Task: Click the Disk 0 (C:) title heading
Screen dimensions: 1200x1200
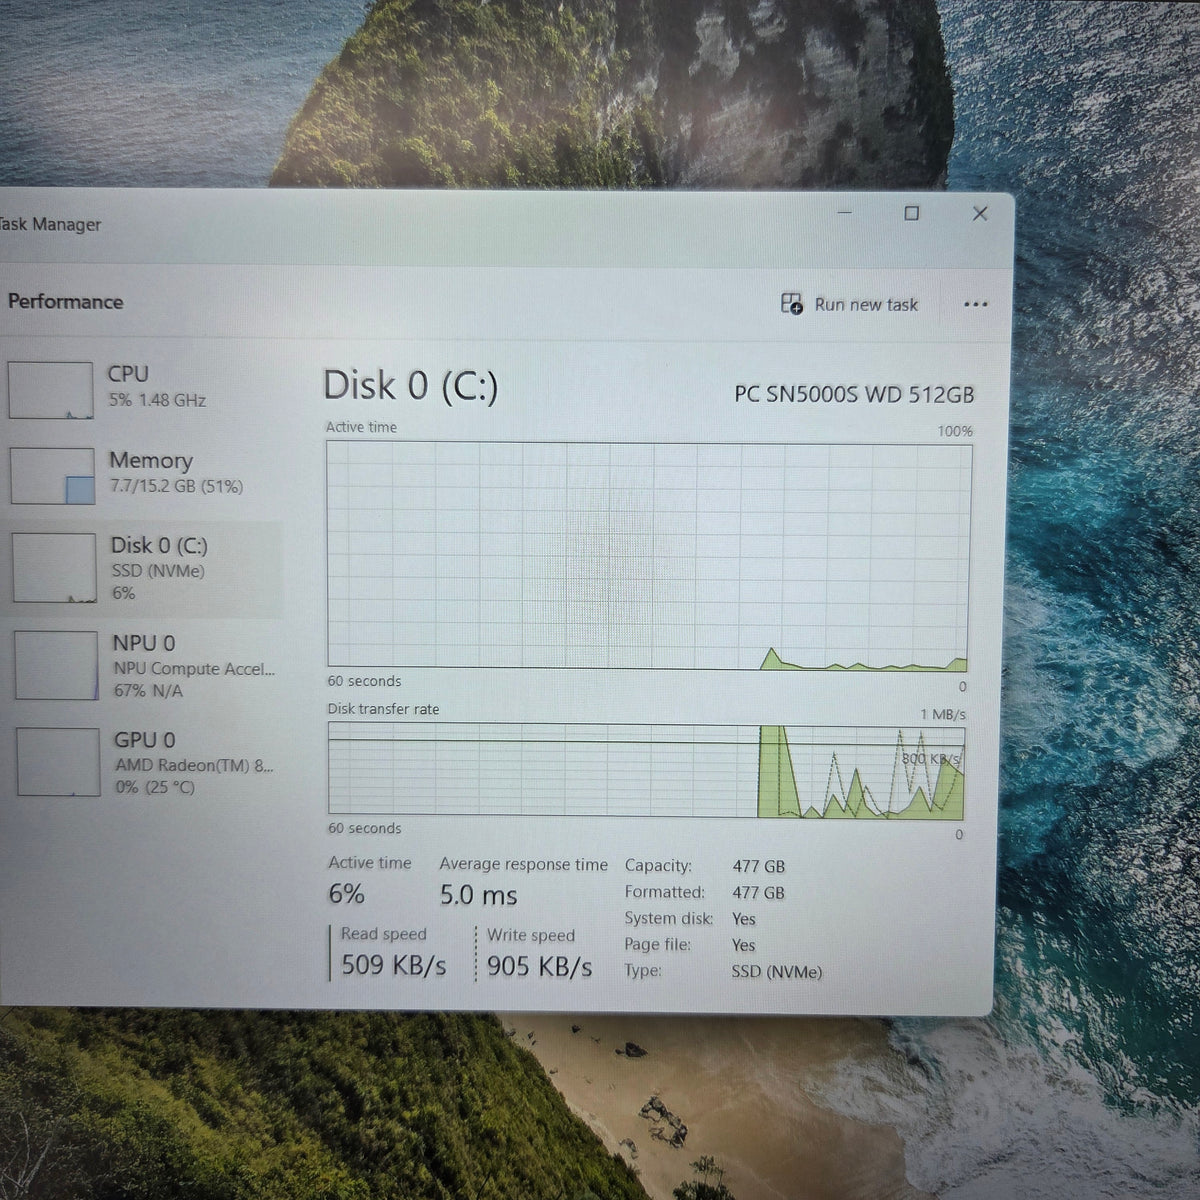Action: [x=410, y=386]
